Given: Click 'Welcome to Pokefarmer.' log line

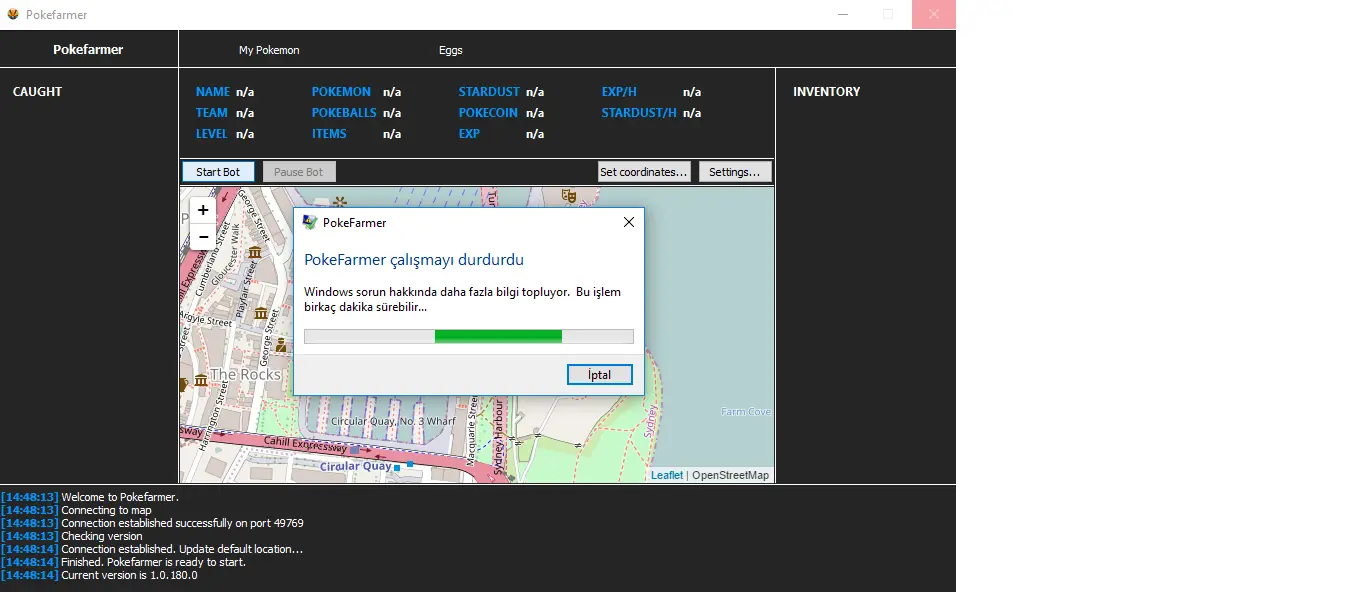Looking at the screenshot, I should 120,497.
